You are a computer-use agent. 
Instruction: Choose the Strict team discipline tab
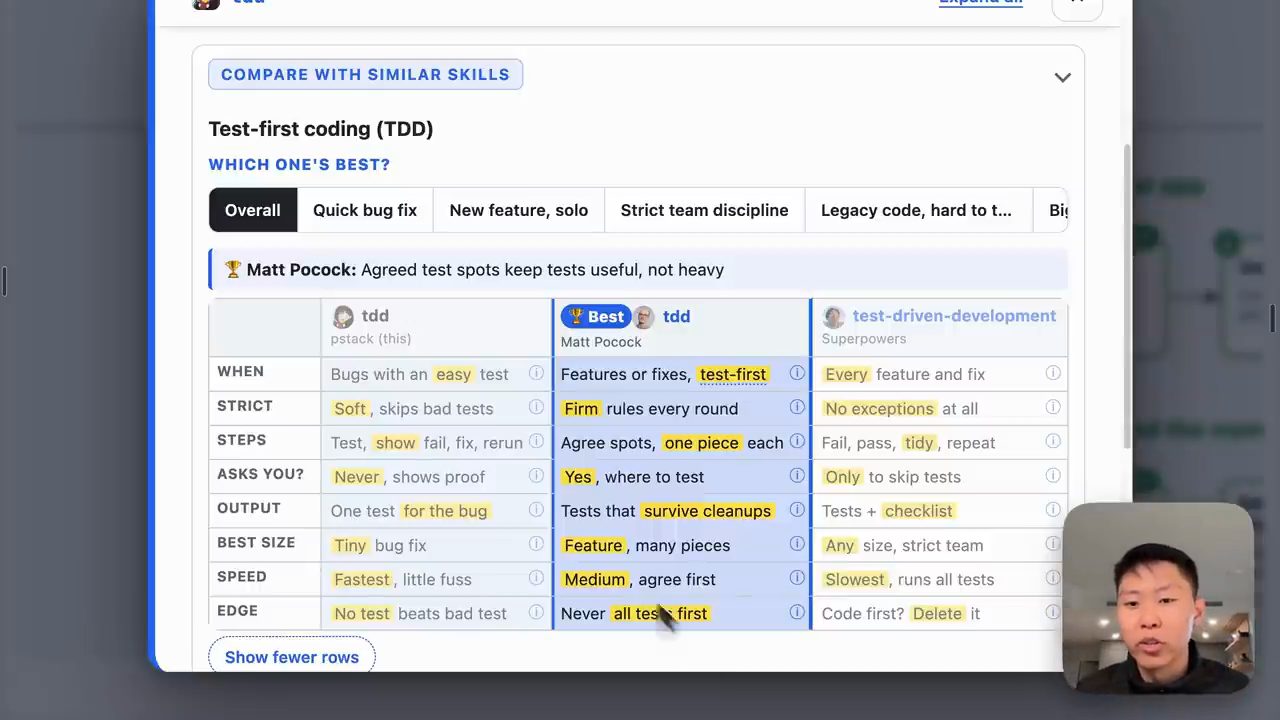coord(704,210)
